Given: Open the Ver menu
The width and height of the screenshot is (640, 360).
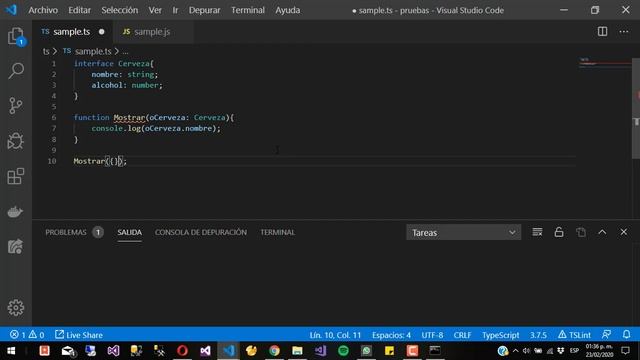Looking at the screenshot, I should tap(155, 10).
